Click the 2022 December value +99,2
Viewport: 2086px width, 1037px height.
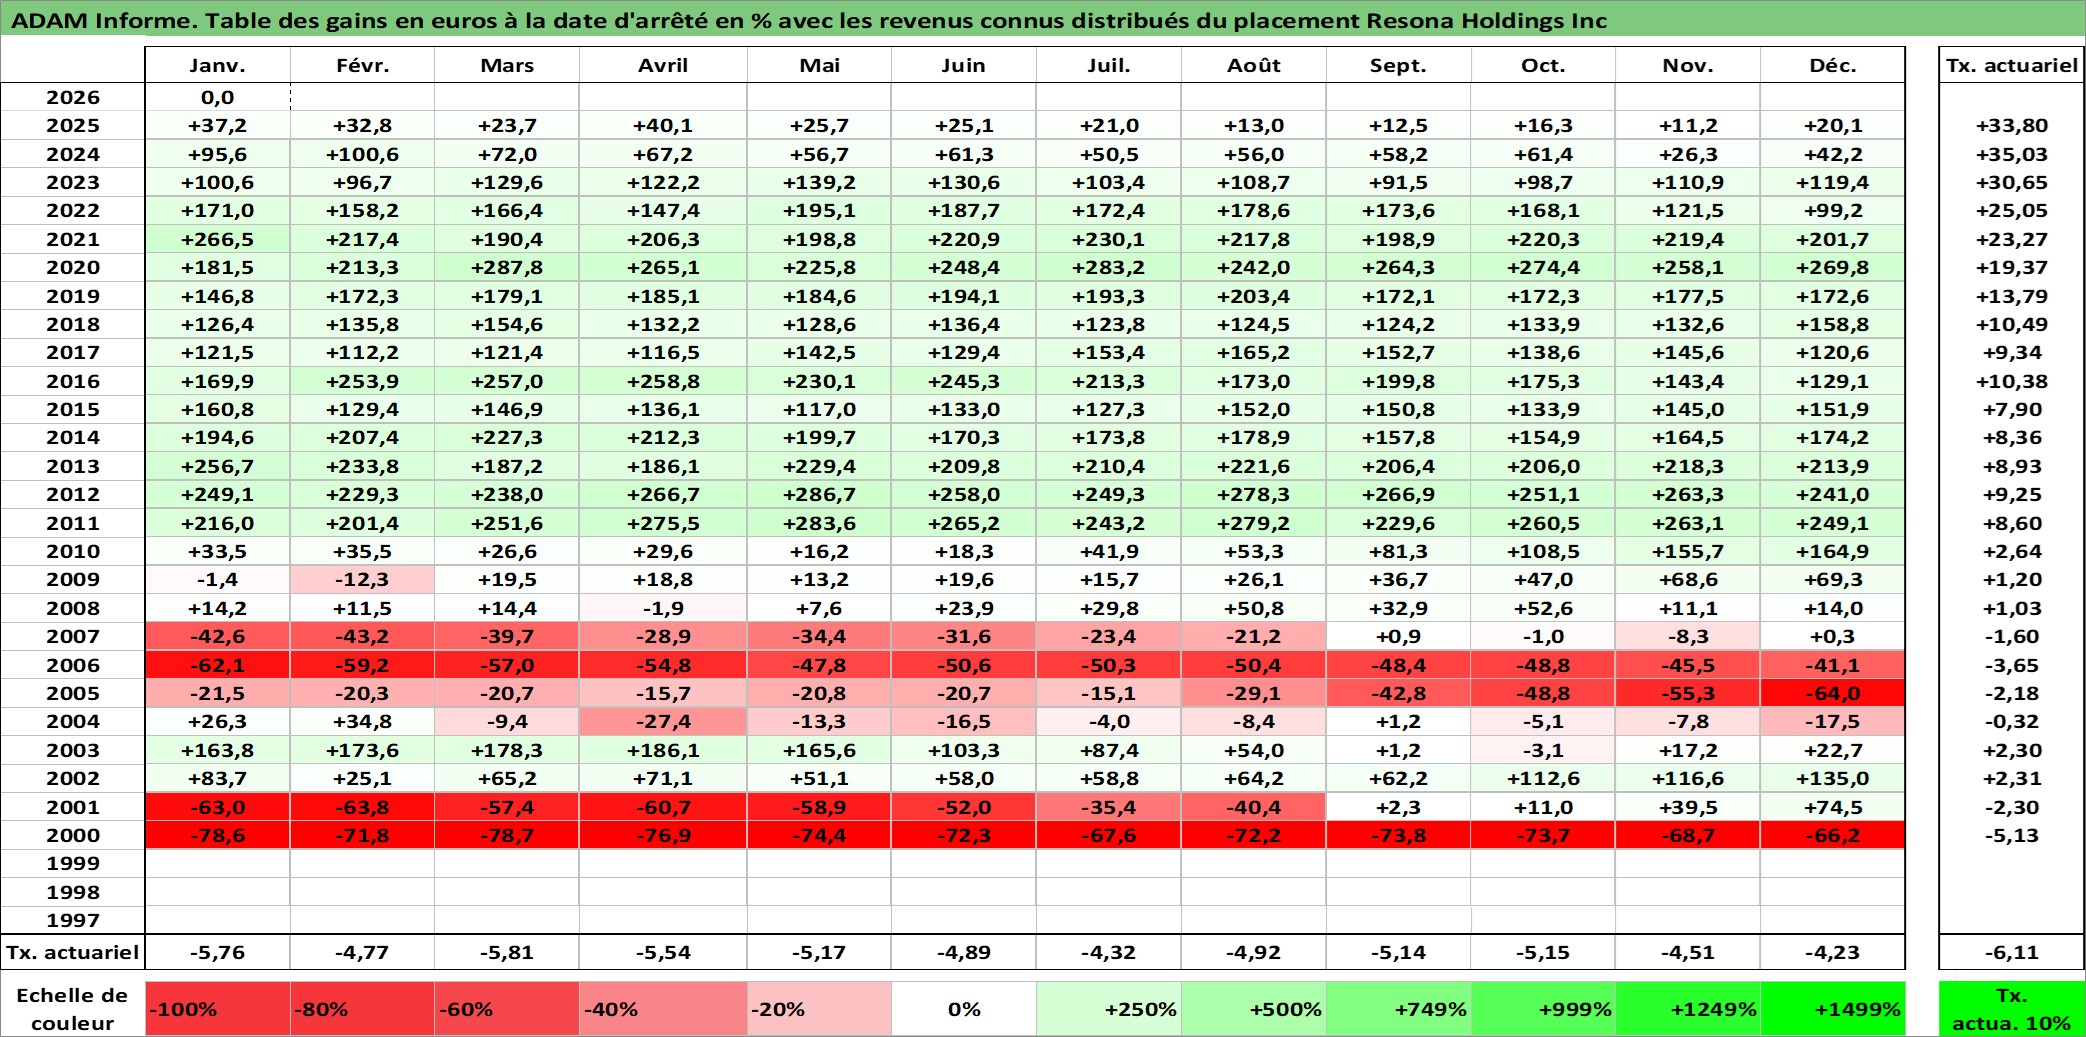[1833, 210]
